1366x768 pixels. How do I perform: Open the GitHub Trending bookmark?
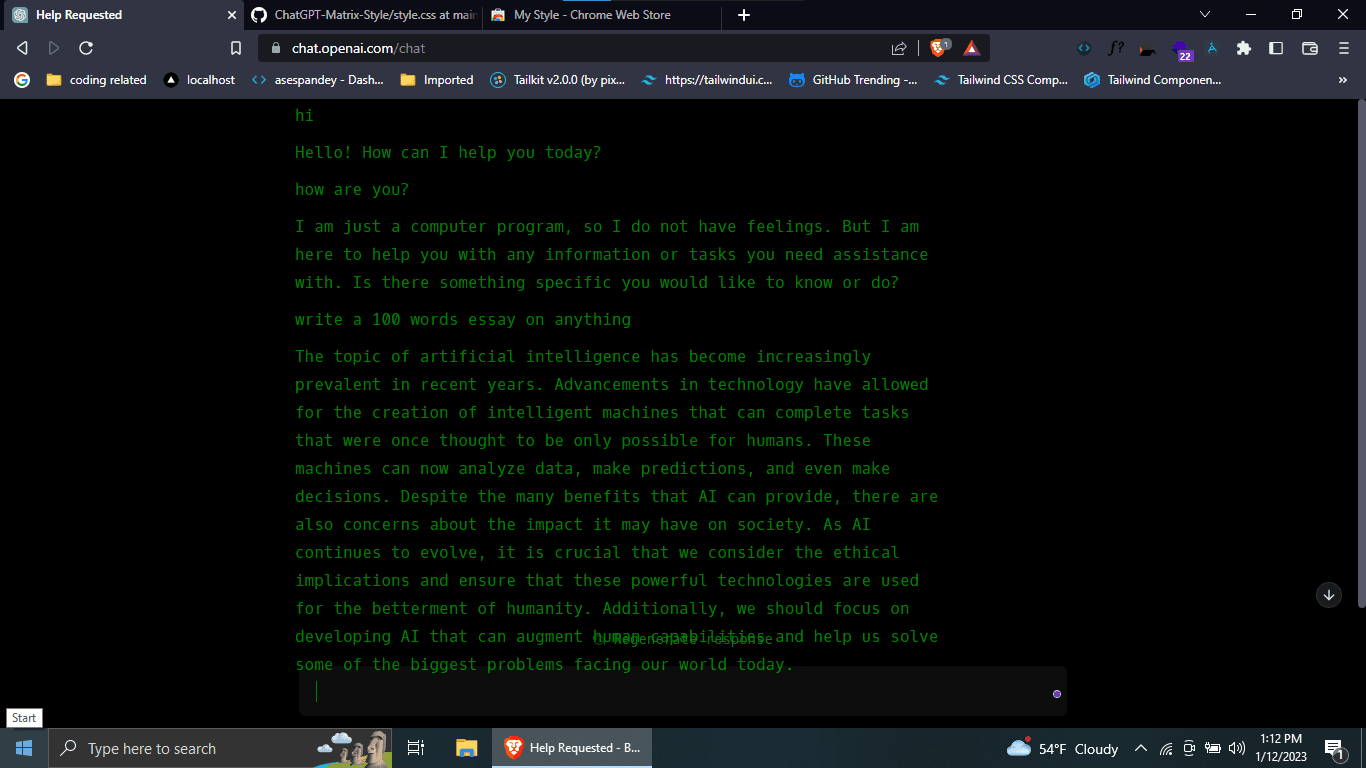(x=853, y=80)
